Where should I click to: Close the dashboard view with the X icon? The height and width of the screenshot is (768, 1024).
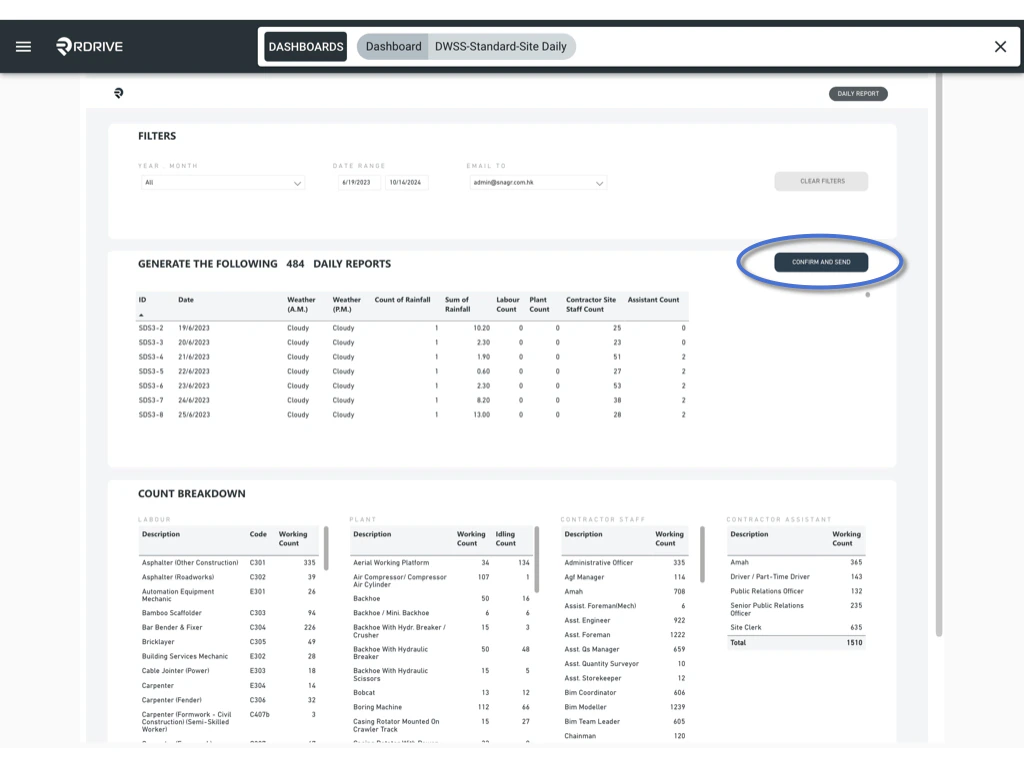pos(999,46)
